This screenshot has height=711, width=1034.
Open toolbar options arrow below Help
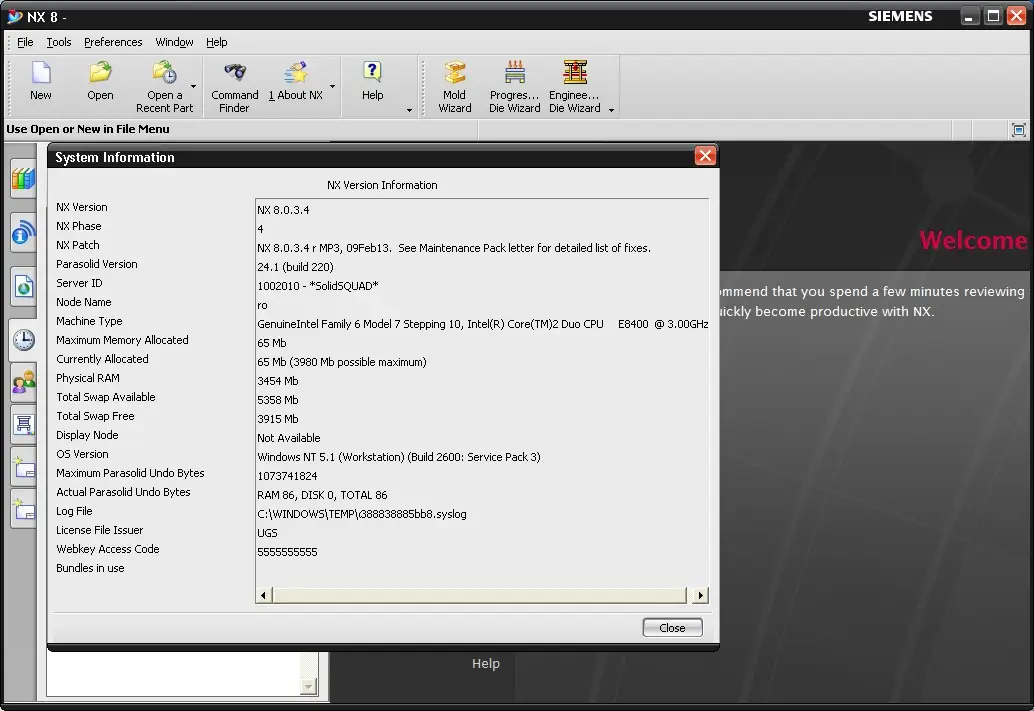[x=409, y=110]
